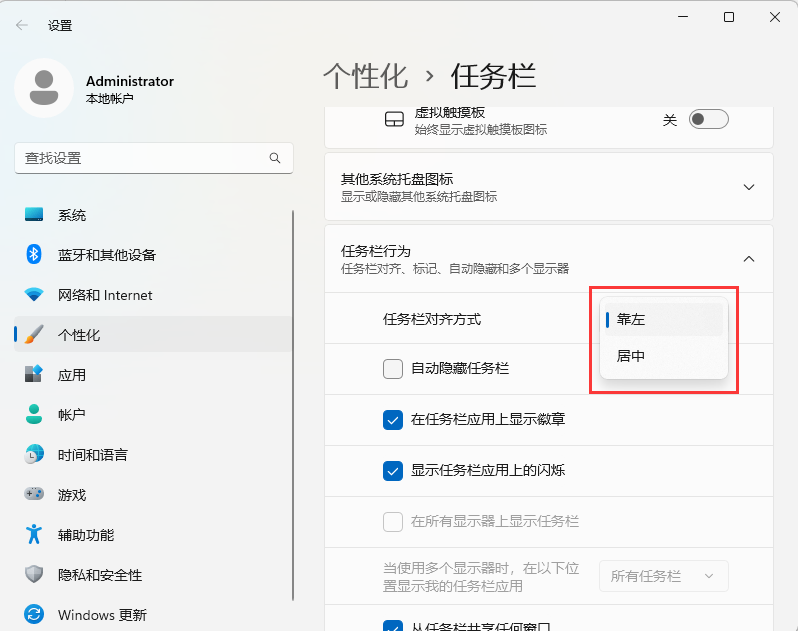Screen dimensions: 798x631
Task: Open the 所有任务栏 dropdown
Action: [x=664, y=576]
